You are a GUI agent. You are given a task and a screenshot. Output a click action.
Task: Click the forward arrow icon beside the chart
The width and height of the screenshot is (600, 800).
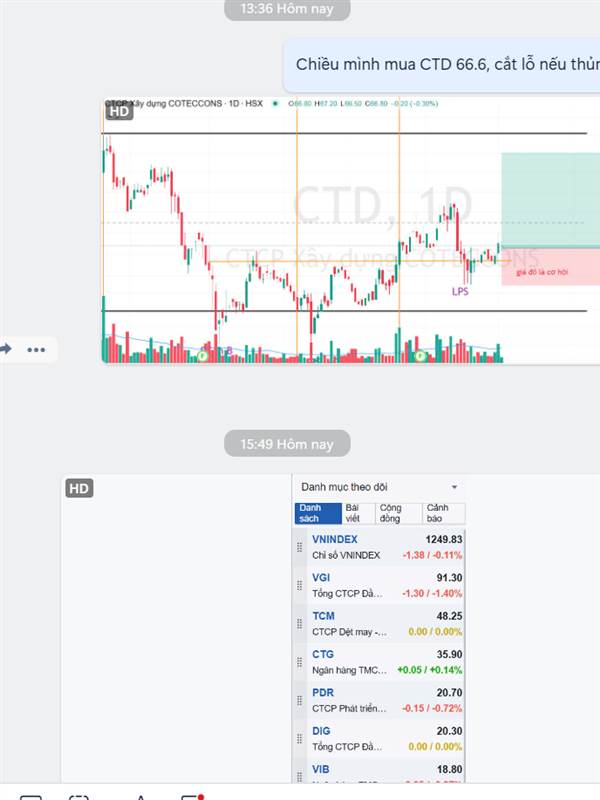click(x=6, y=349)
